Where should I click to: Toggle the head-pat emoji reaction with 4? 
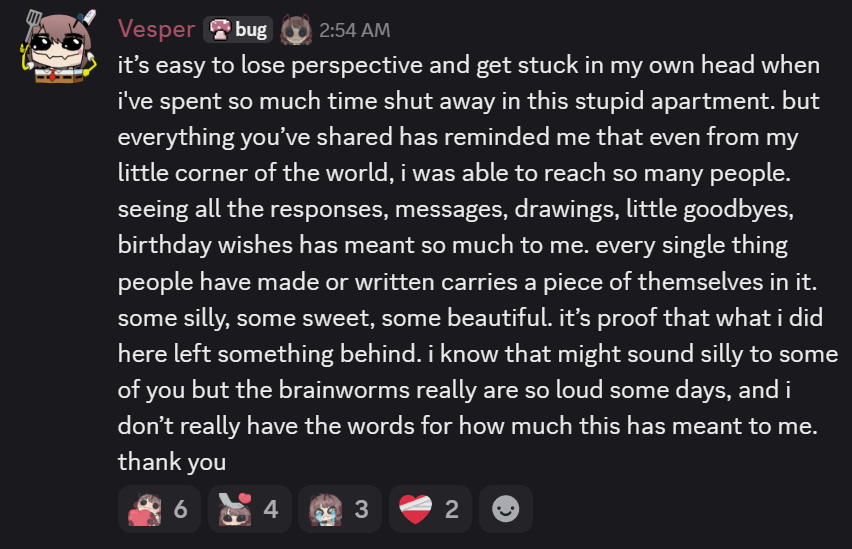click(248, 510)
